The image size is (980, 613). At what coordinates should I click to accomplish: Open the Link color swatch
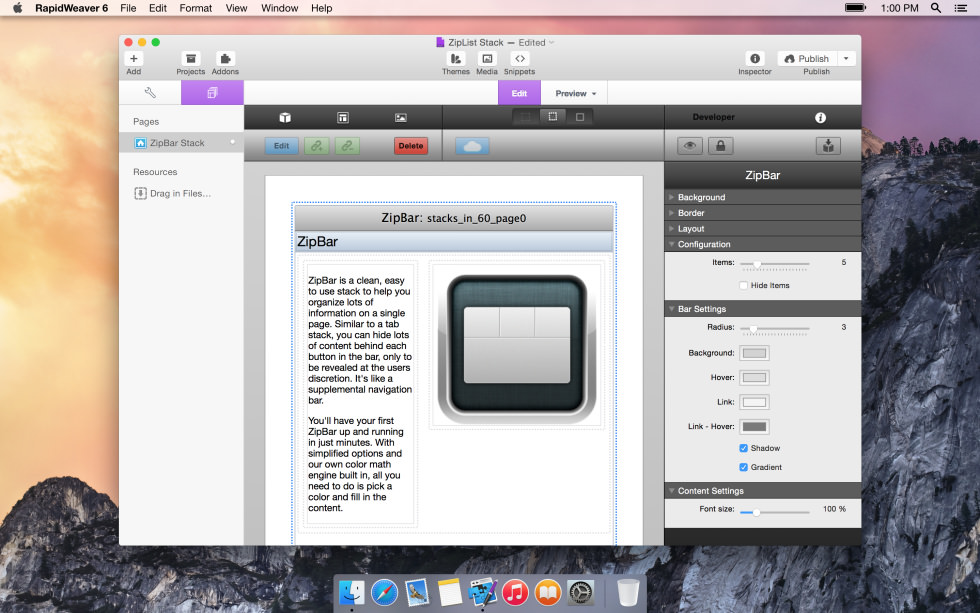pyautogui.click(x=754, y=402)
